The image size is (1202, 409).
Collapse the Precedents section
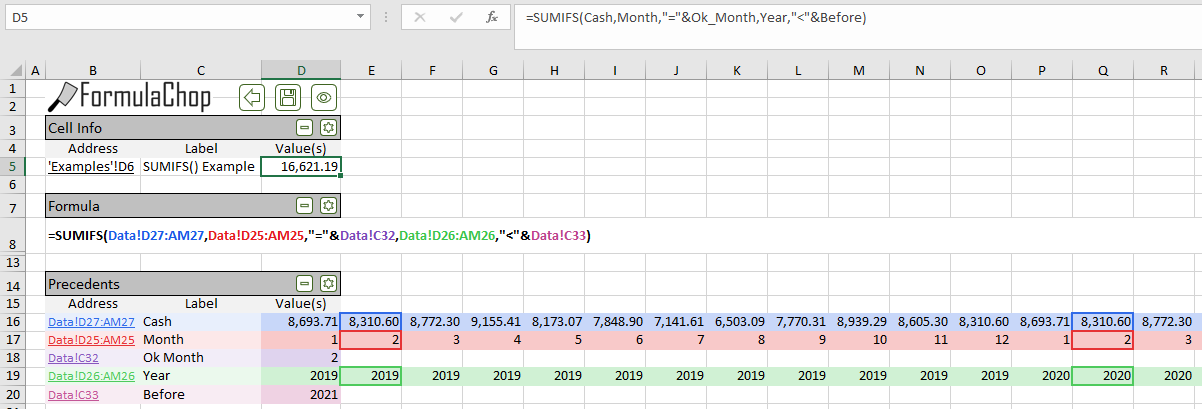[305, 284]
